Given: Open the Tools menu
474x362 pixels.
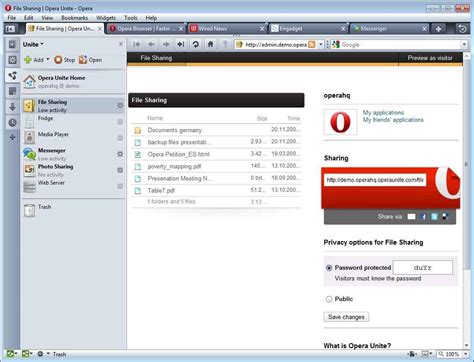Looking at the screenshot, I should tap(131, 18).
